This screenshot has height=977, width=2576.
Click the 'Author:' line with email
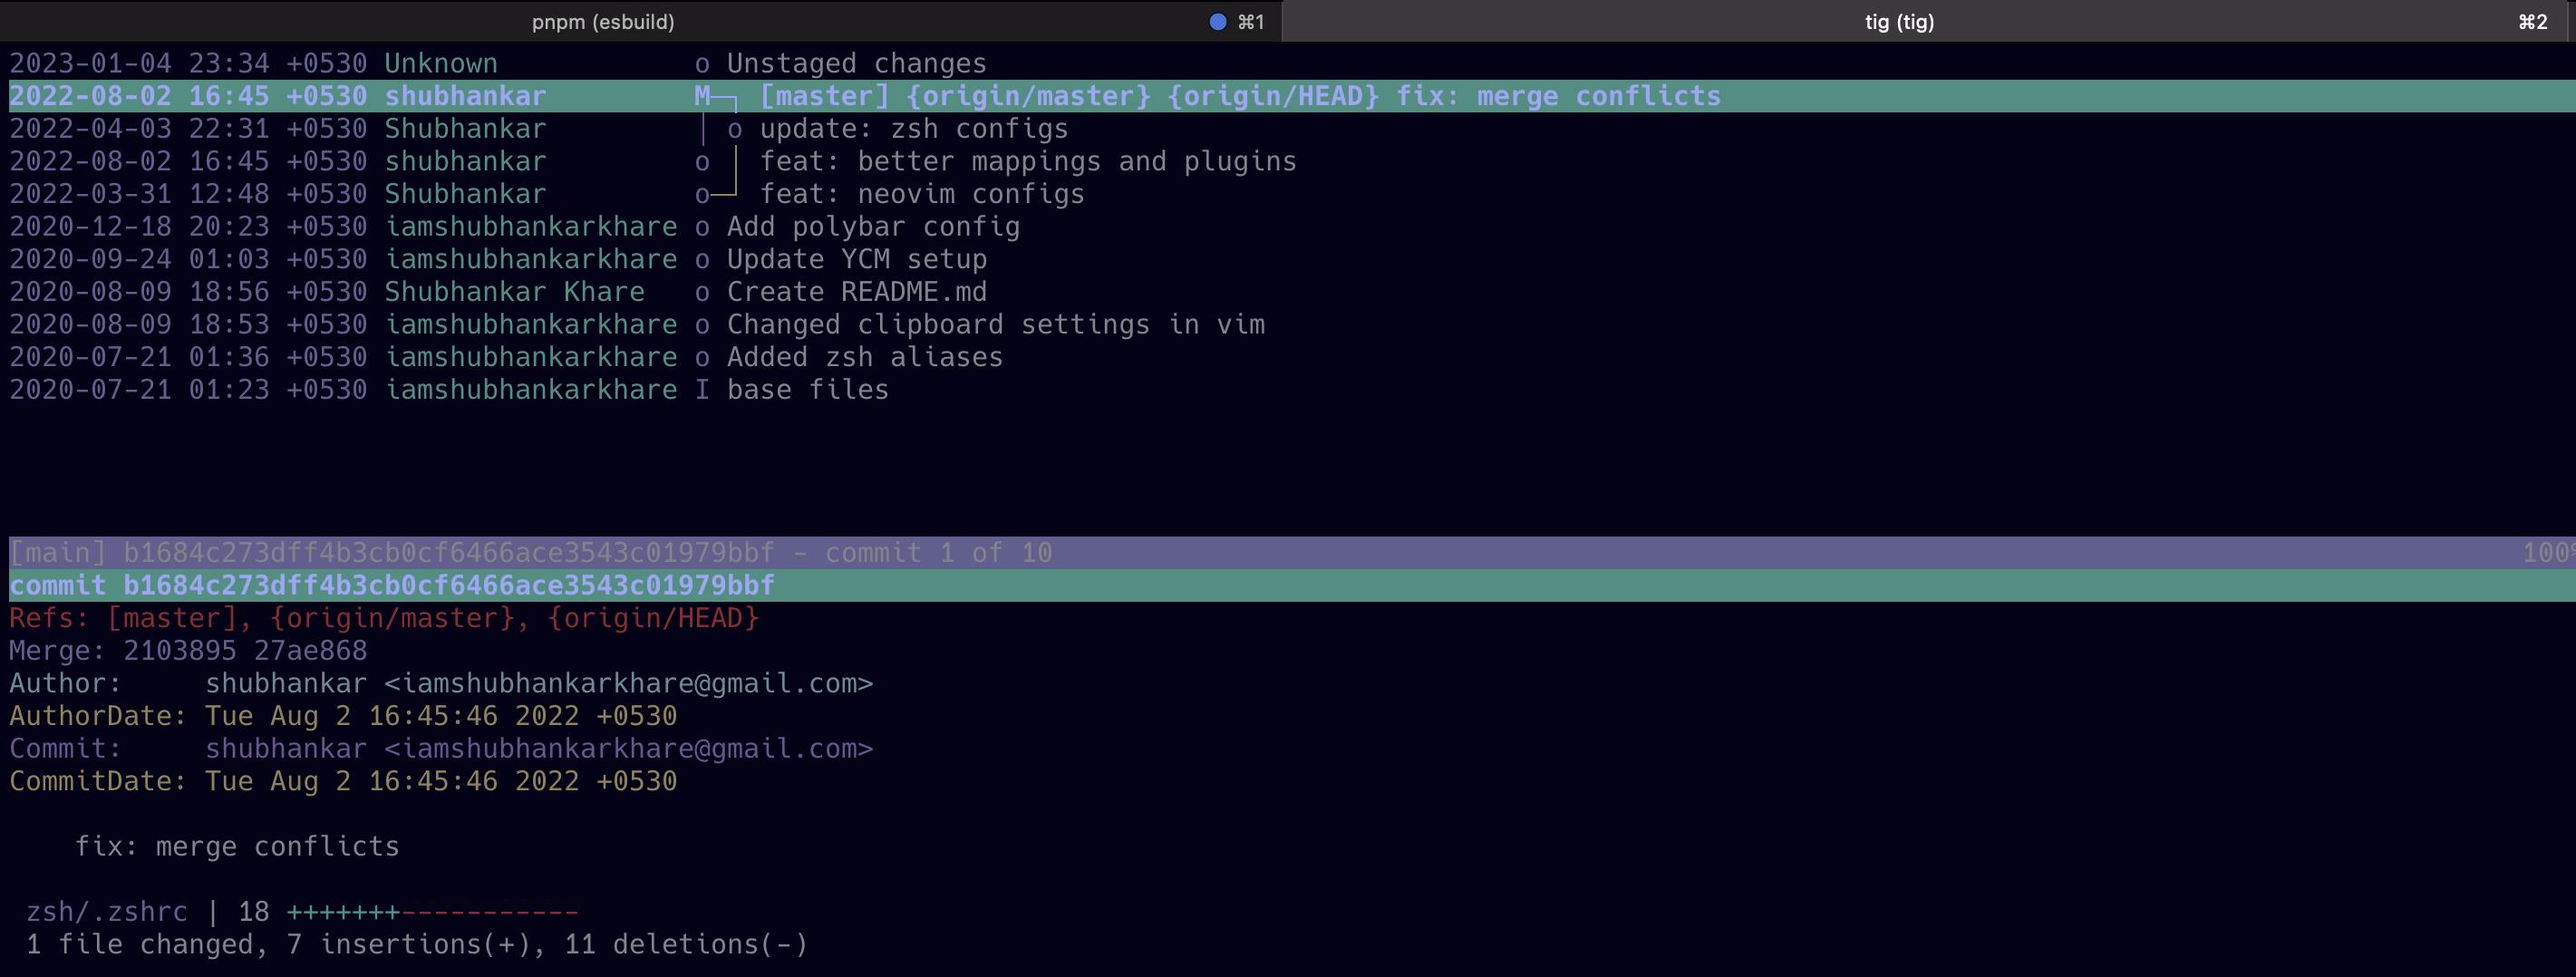tap(441, 684)
